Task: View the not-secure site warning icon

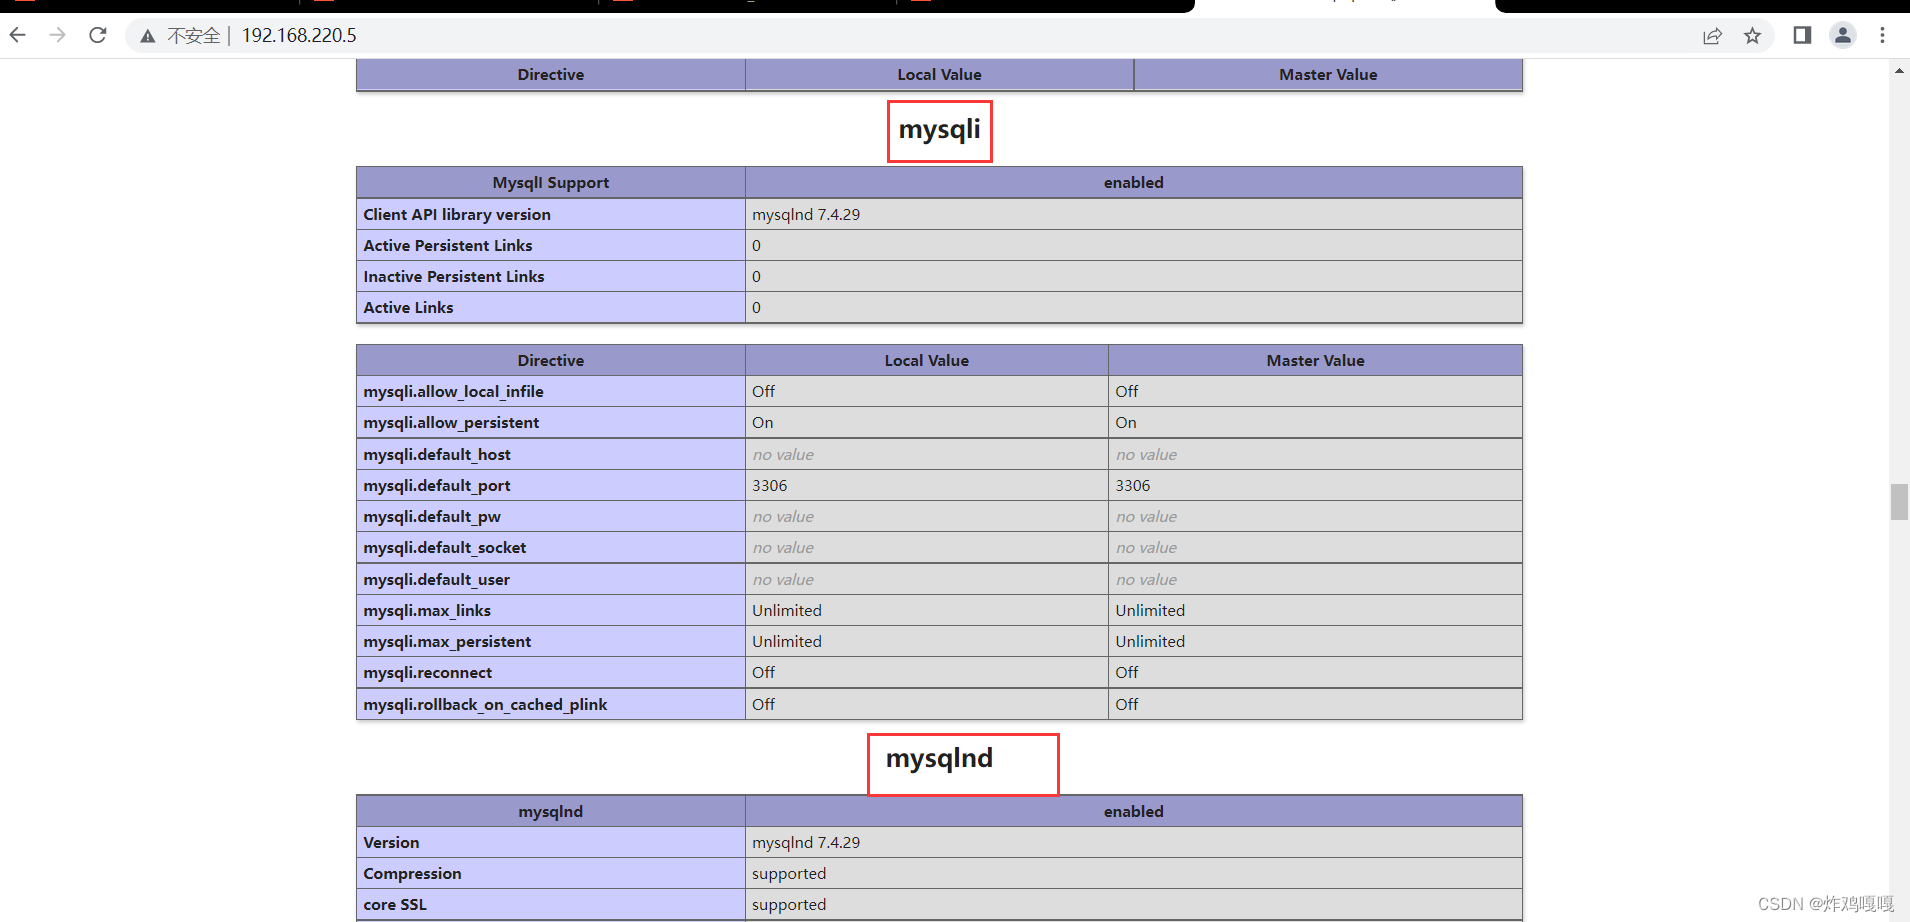Action: coord(148,36)
